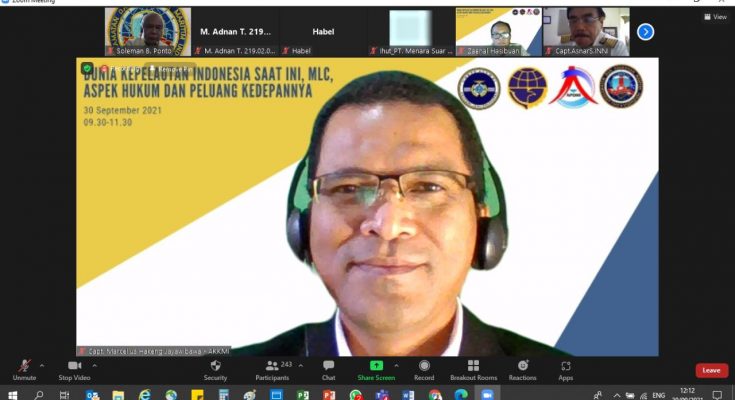
Task: Show hidden system tray icons
Action: point(617,395)
